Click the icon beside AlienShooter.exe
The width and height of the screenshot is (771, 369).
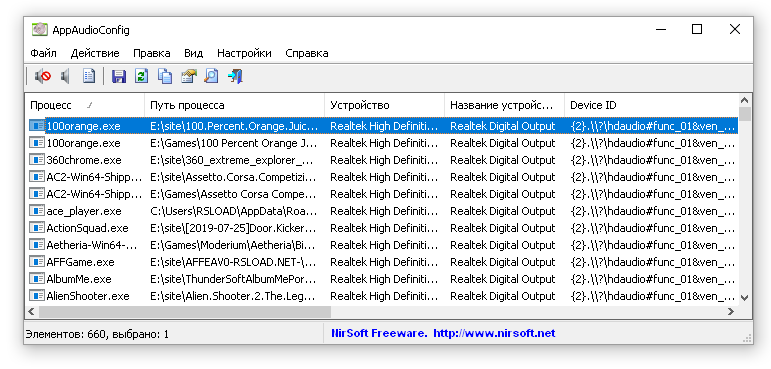[x=37, y=296]
